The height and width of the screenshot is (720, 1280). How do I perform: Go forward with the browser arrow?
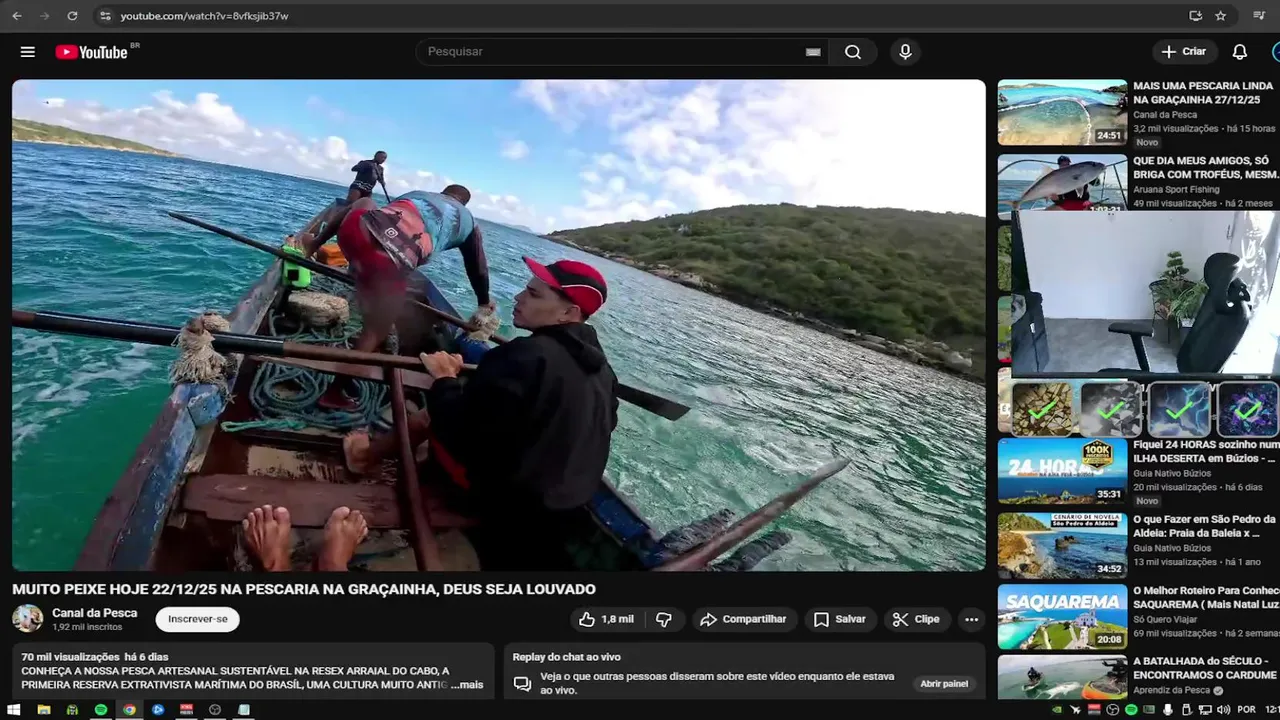pos(44,16)
